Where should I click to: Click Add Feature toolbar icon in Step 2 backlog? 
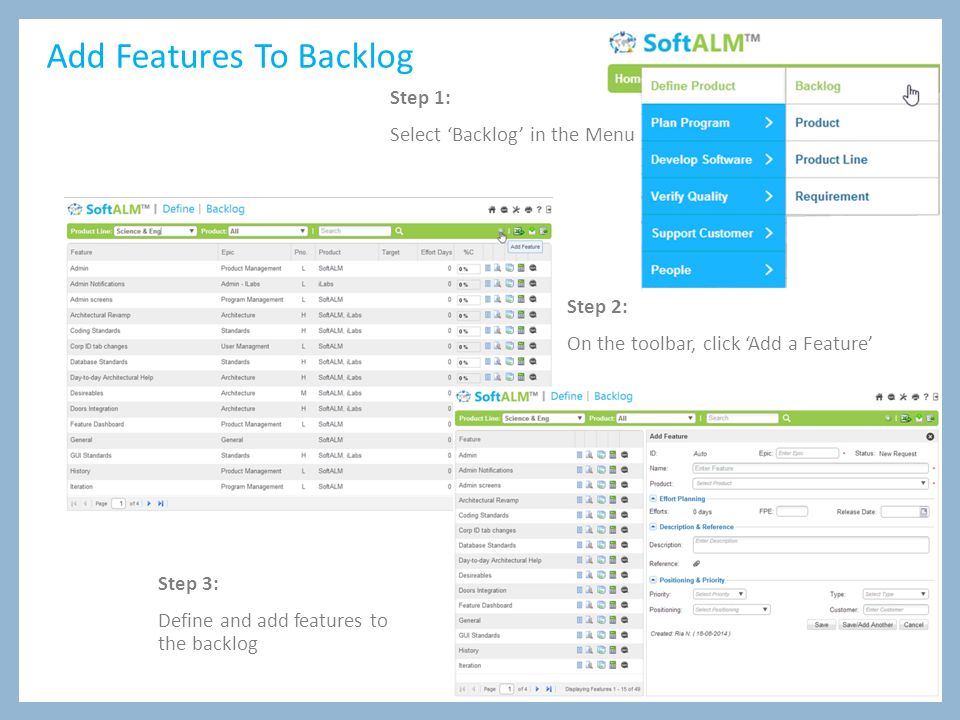(x=500, y=231)
